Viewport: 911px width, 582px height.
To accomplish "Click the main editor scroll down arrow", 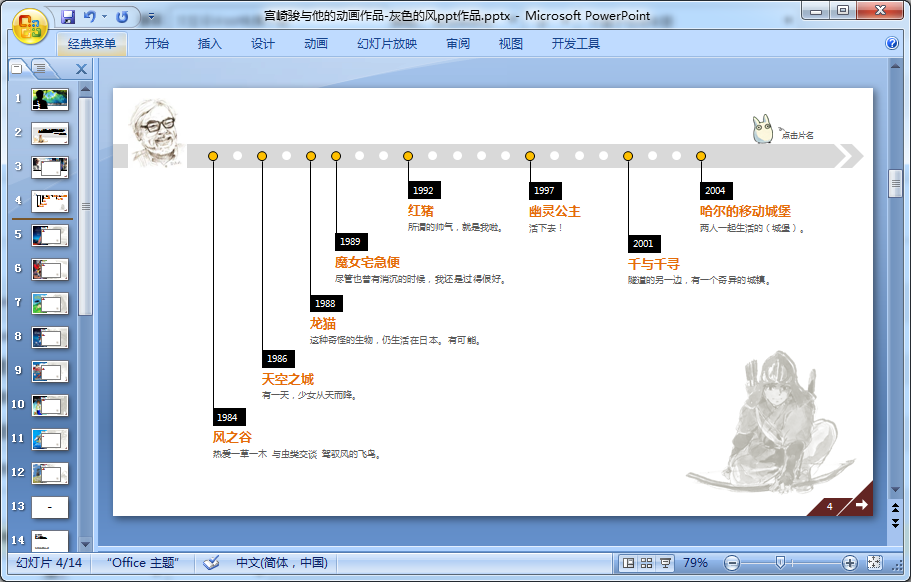I will [895, 490].
